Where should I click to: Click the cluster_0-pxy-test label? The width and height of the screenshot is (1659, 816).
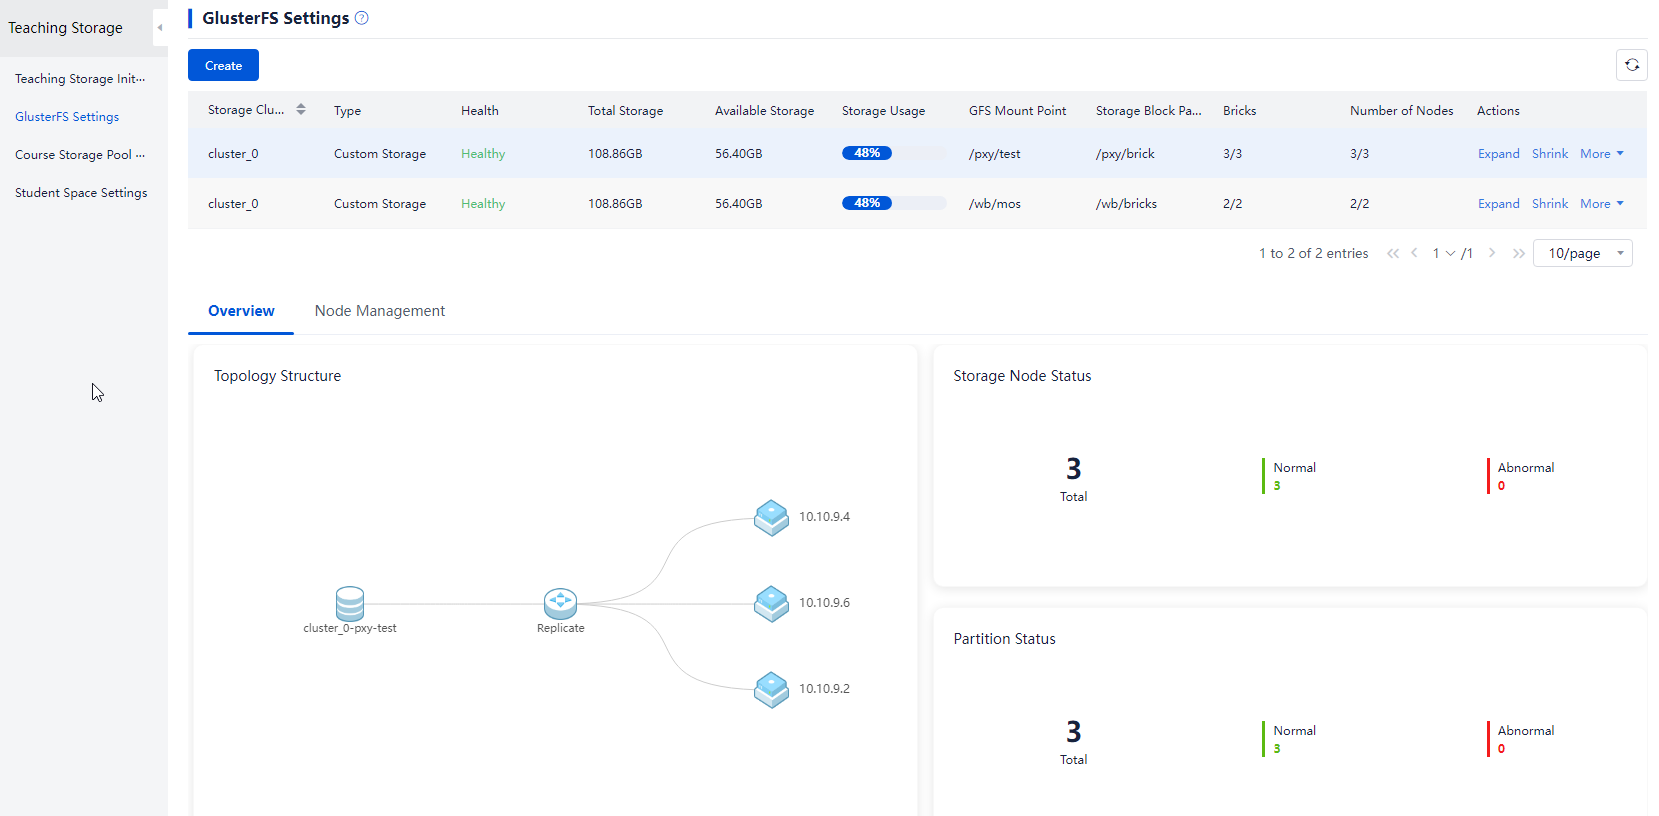(x=350, y=628)
